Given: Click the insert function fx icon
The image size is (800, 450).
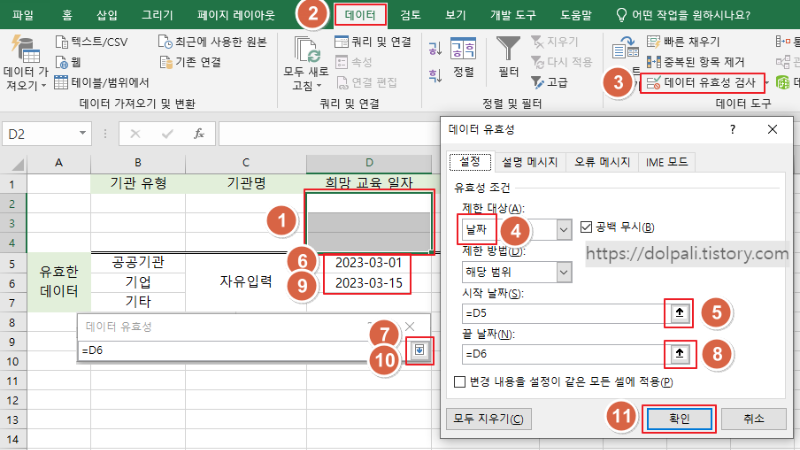Looking at the screenshot, I should [x=199, y=134].
